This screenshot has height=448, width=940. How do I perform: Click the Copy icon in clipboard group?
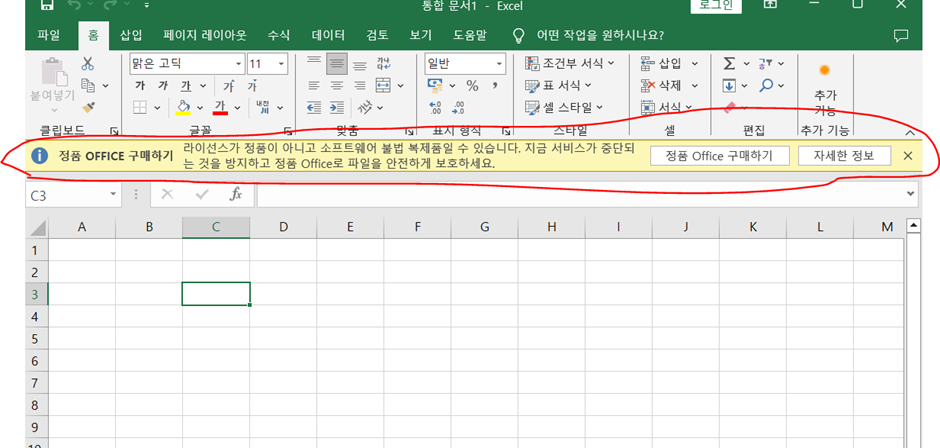click(x=88, y=85)
